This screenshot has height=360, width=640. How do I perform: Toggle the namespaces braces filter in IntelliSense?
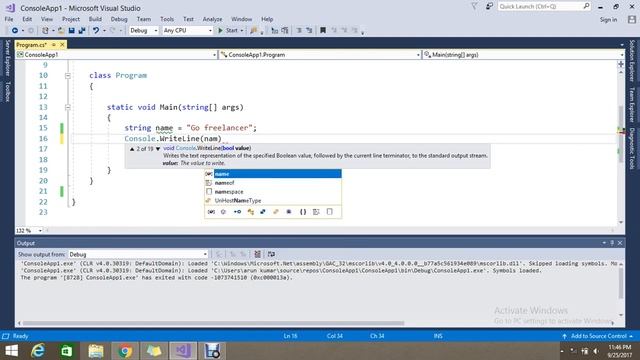(303, 212)
